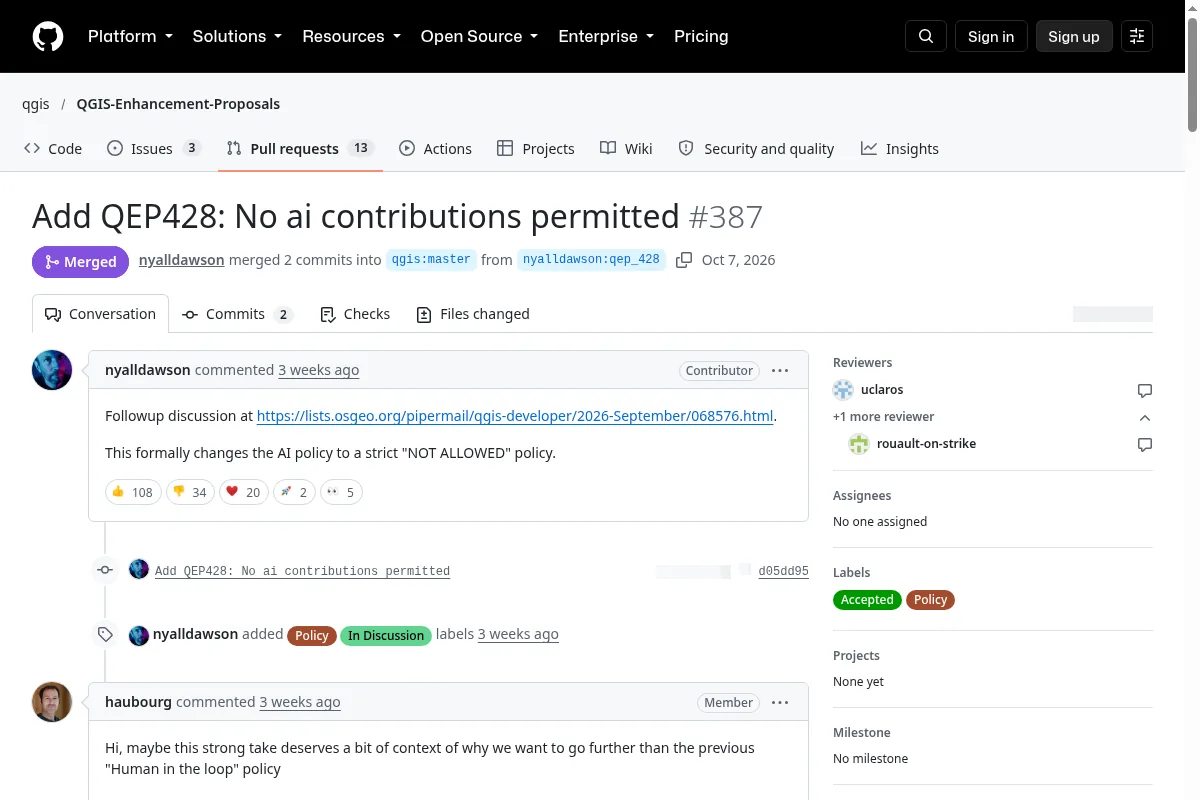The image size is (1200, 800).
Task: Click the Oct 7, 2026 date
Action: 738,260
